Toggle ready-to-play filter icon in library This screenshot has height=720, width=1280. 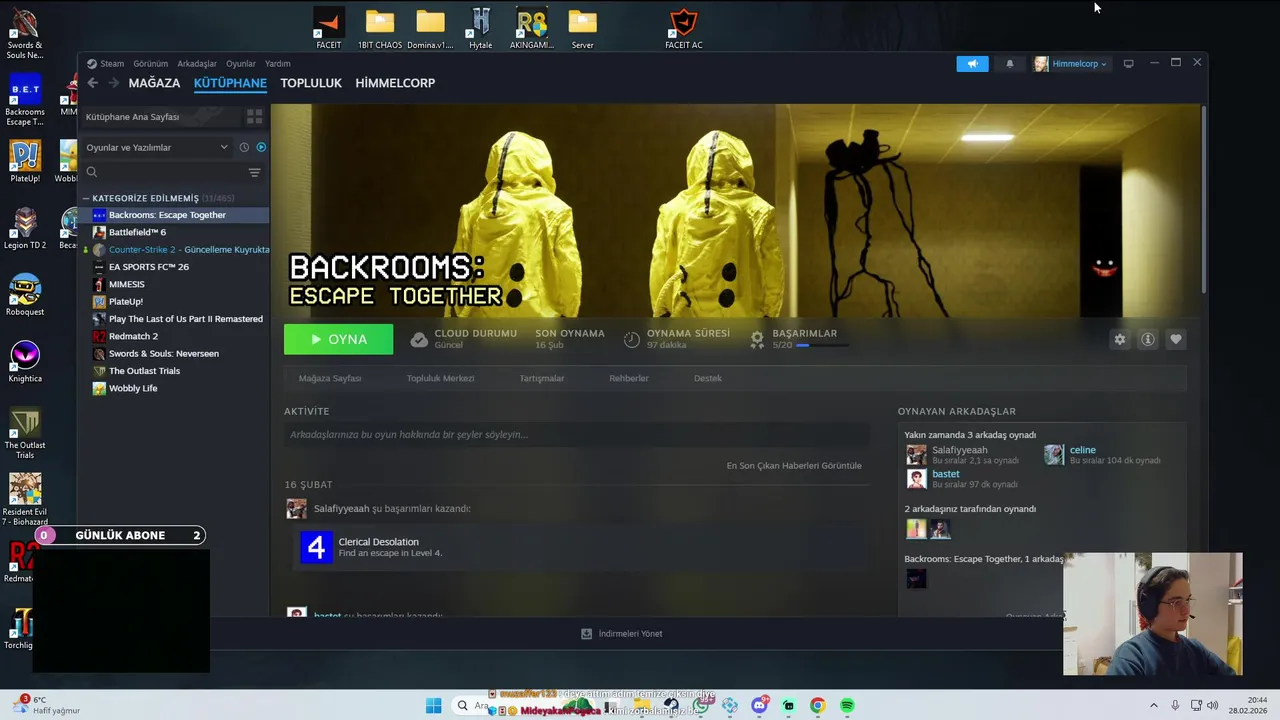click(261, 147)
